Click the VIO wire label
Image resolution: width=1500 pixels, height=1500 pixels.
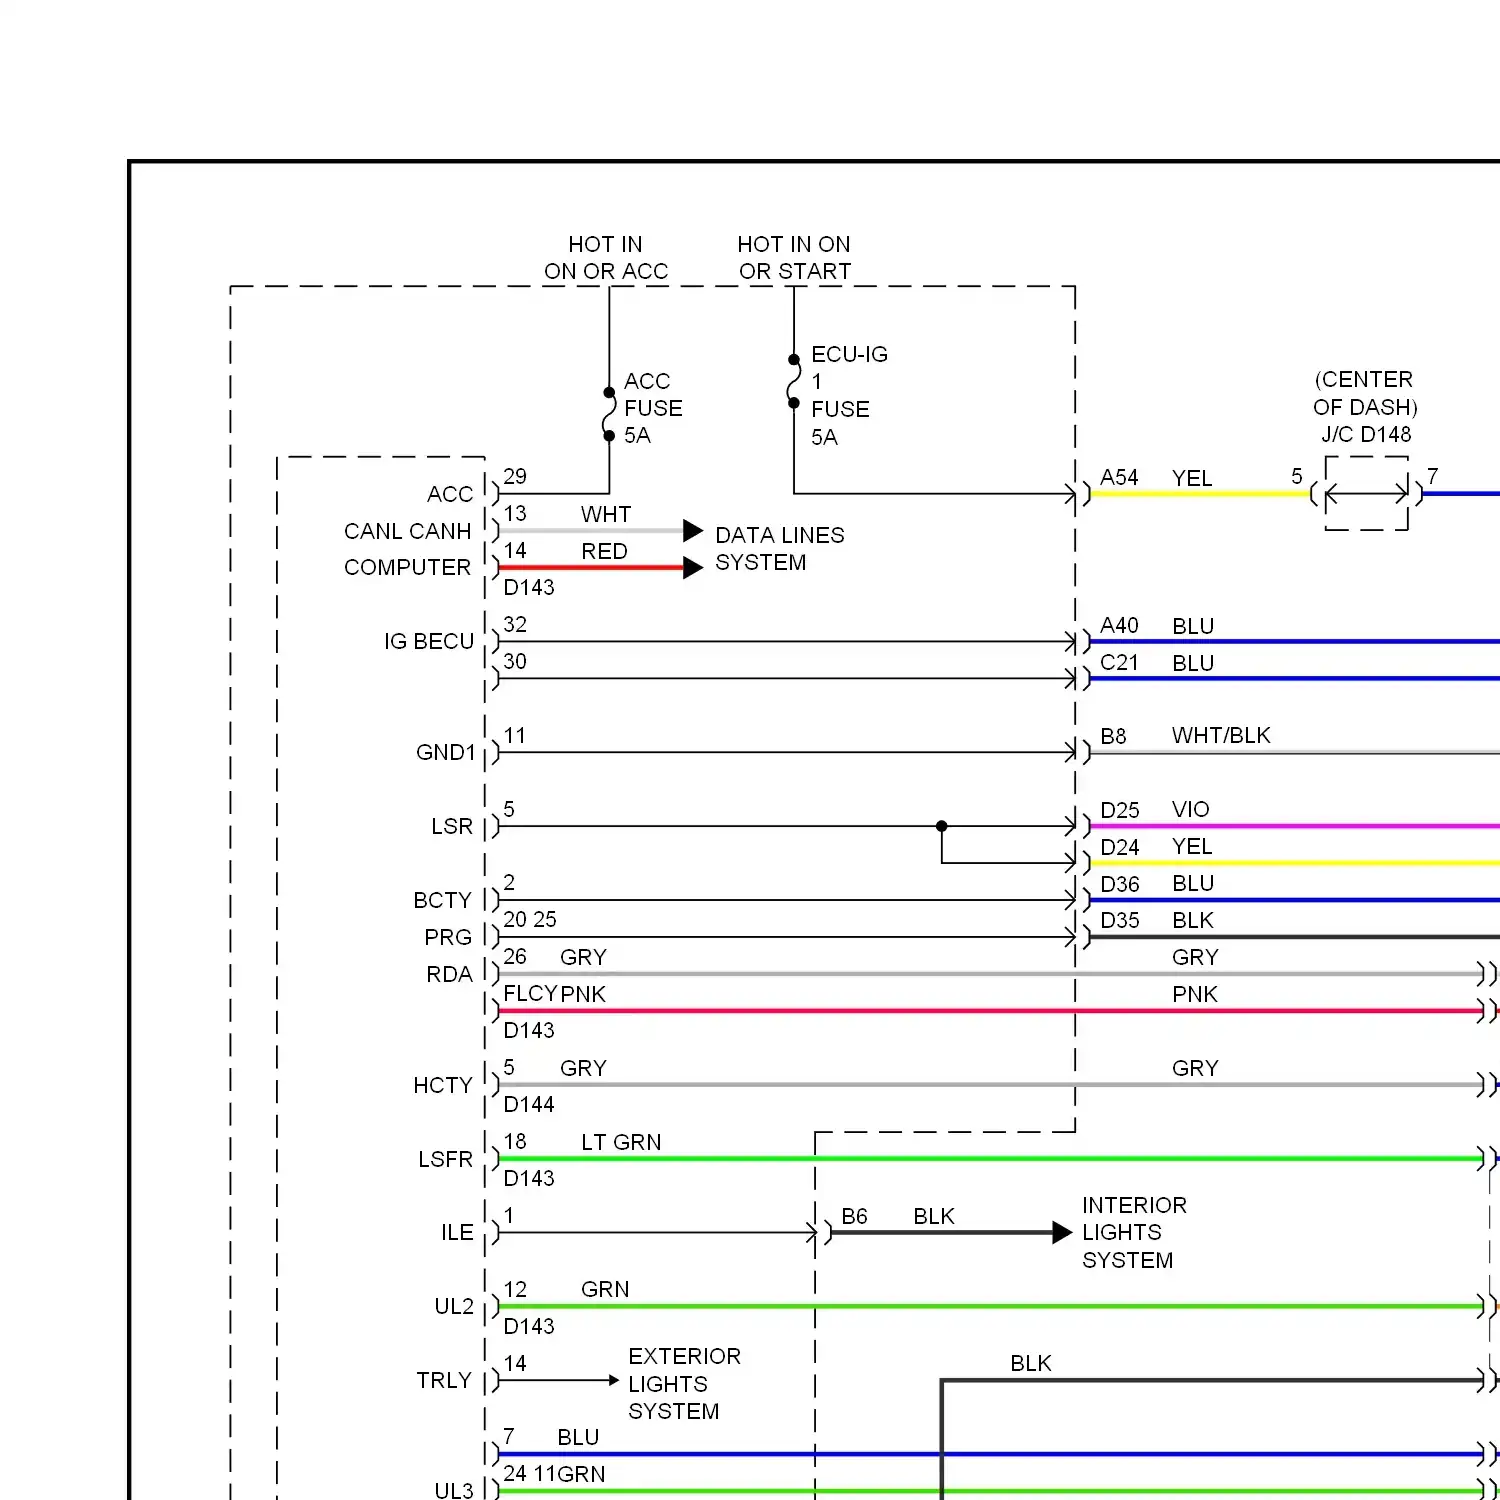point(1191,810)
